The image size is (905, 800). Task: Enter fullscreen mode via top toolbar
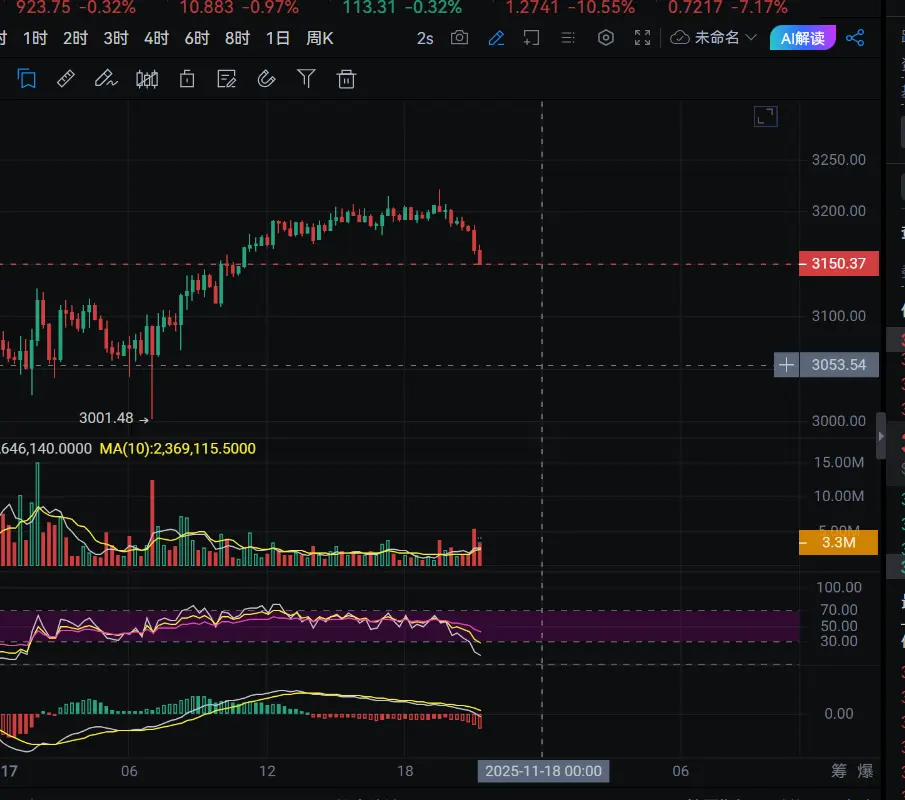tap(642, 38)
